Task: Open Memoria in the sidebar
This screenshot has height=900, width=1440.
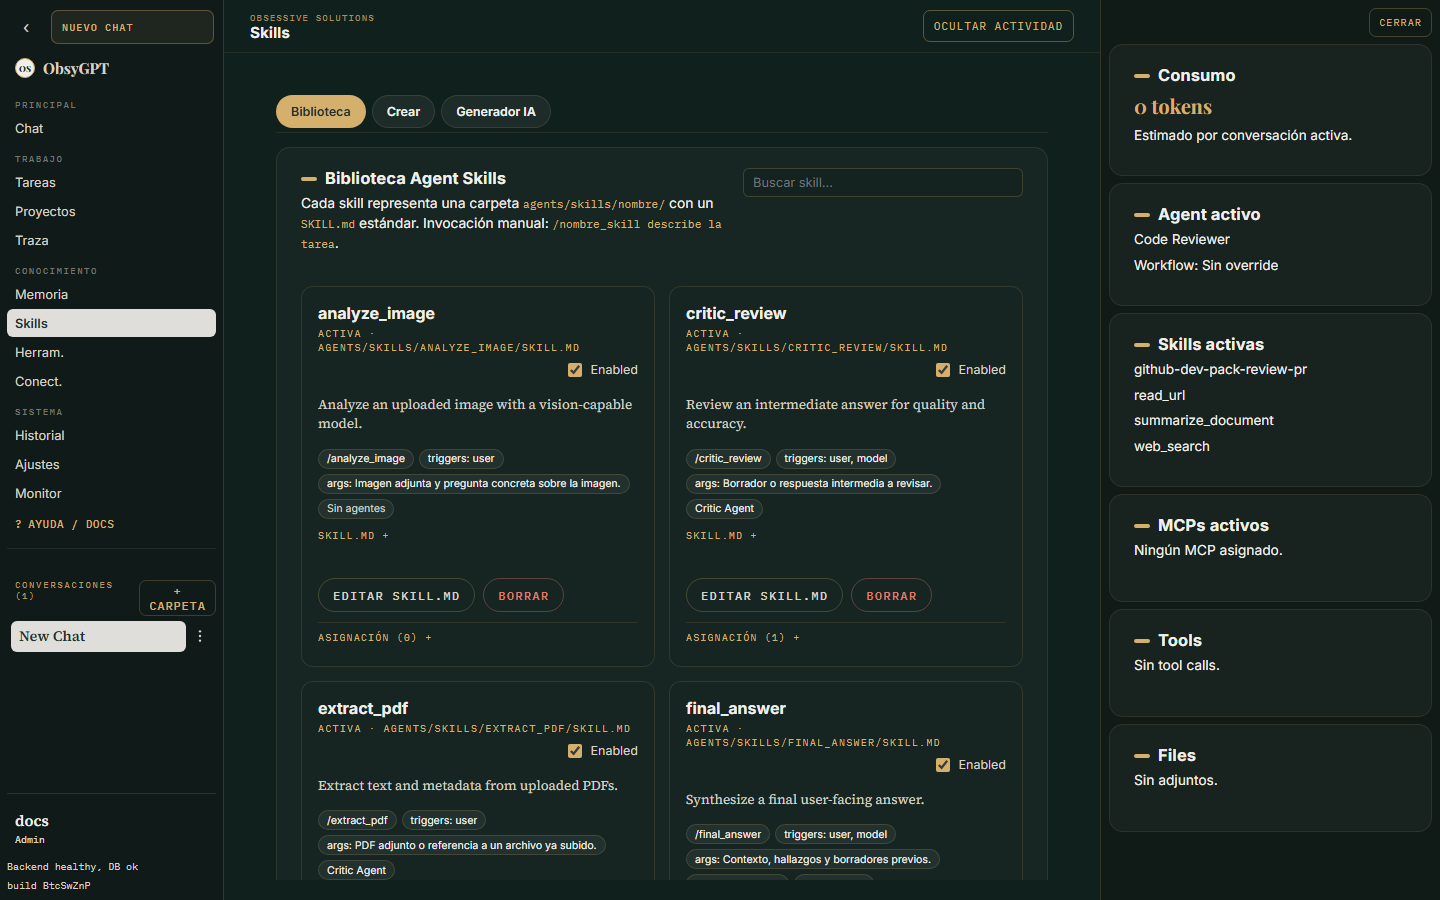Action: click(111, 294)
